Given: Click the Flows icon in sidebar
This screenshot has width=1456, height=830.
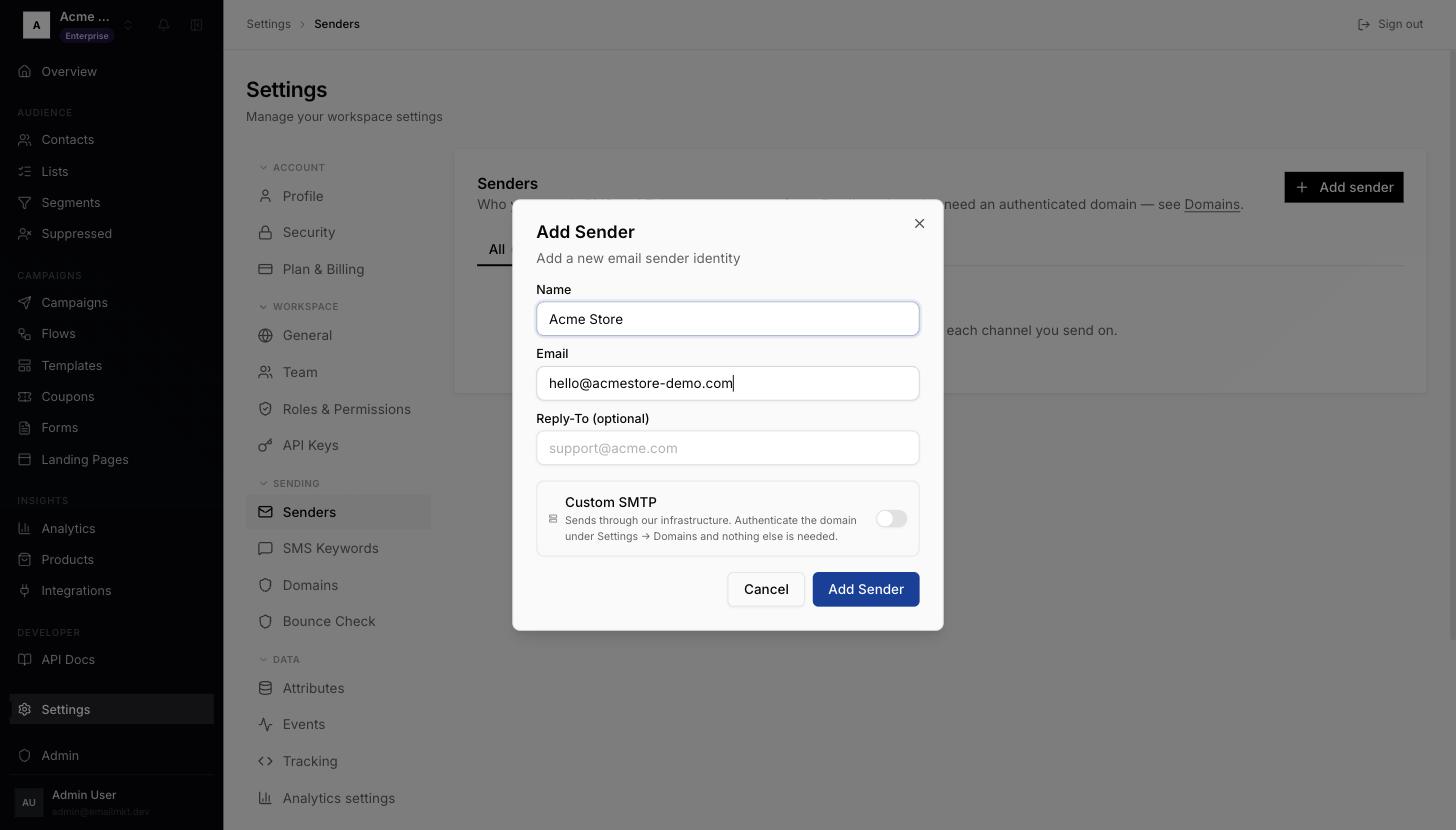Looking at the screenshot, I should (x=25, y=333).
